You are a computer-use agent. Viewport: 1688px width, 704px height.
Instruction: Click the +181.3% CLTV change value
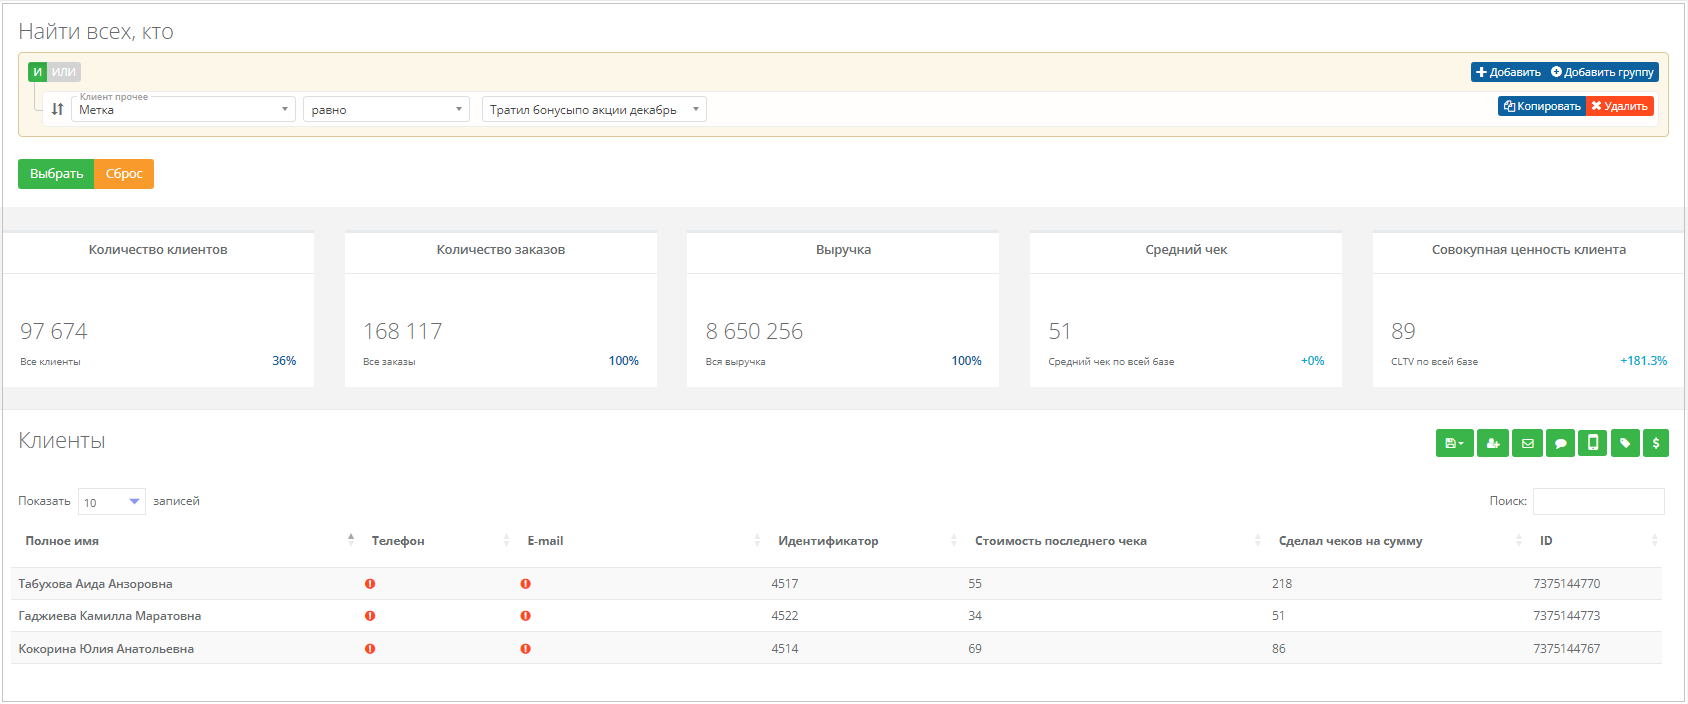1644,361
